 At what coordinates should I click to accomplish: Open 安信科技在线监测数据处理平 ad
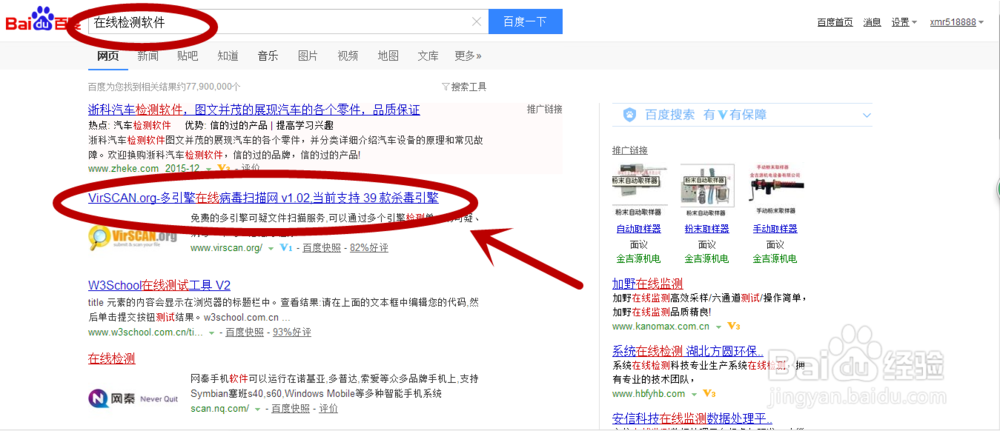tap(693, 419)
